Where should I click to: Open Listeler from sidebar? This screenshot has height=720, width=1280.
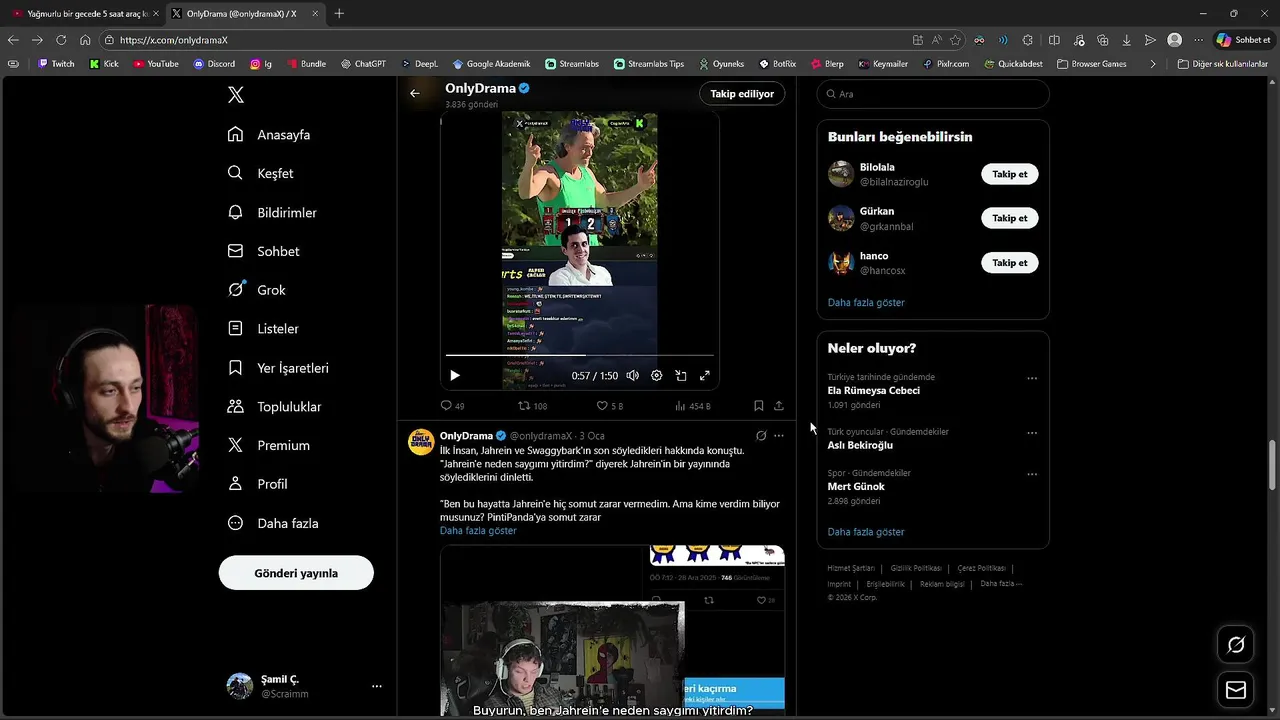tap(263, 328)
